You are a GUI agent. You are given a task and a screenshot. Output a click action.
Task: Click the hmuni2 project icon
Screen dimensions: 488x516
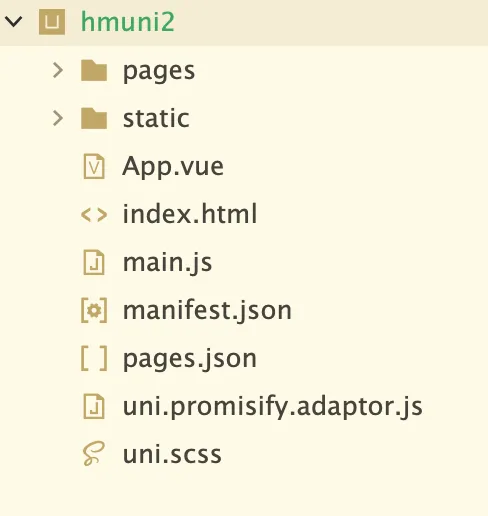tap(52, 22)
